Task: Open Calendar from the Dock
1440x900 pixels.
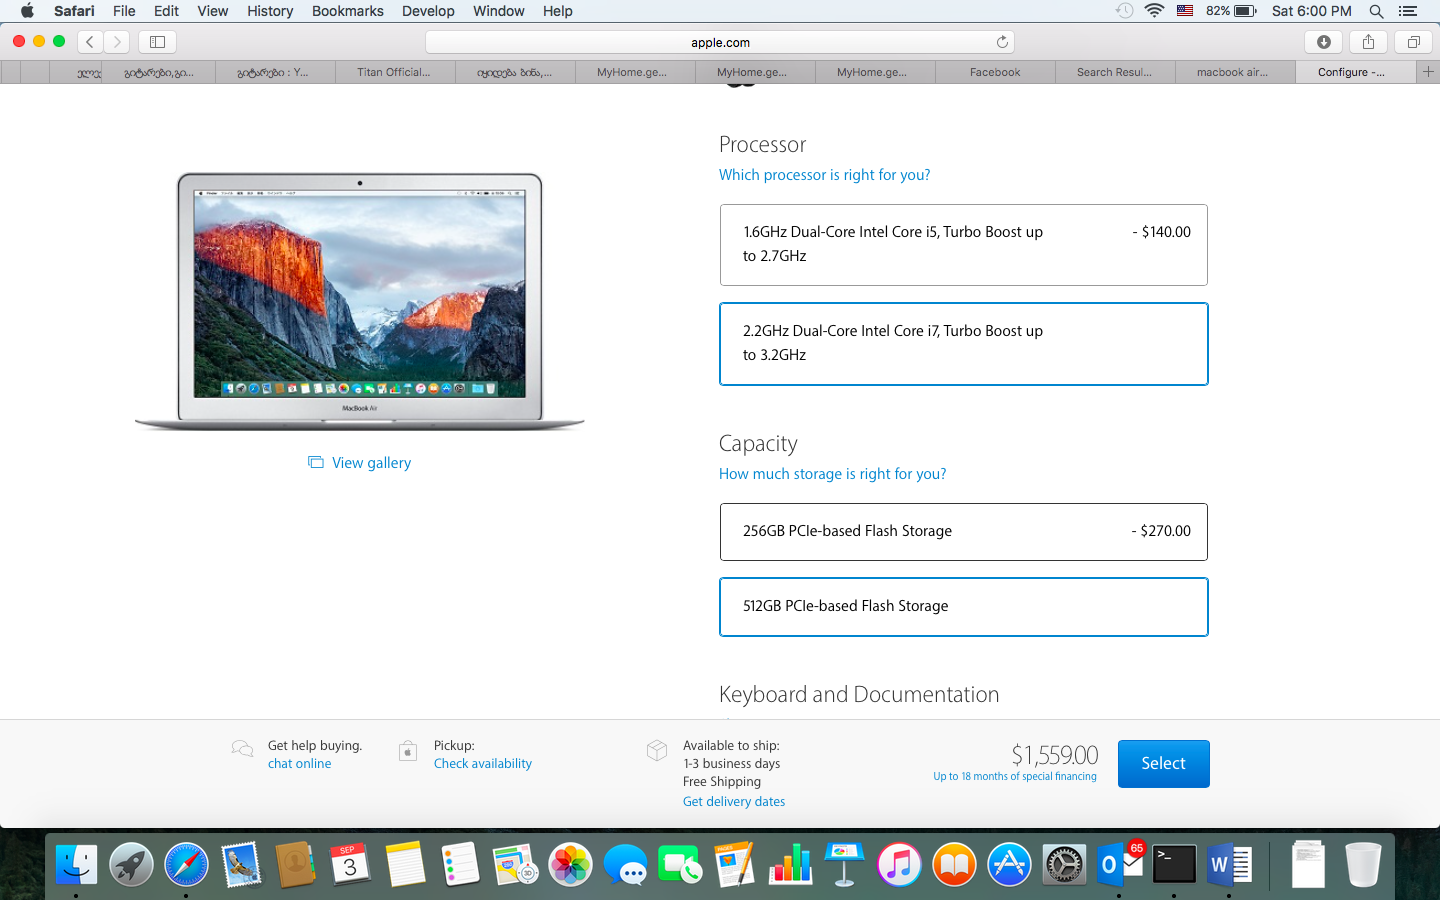Action: click(350, 865)
